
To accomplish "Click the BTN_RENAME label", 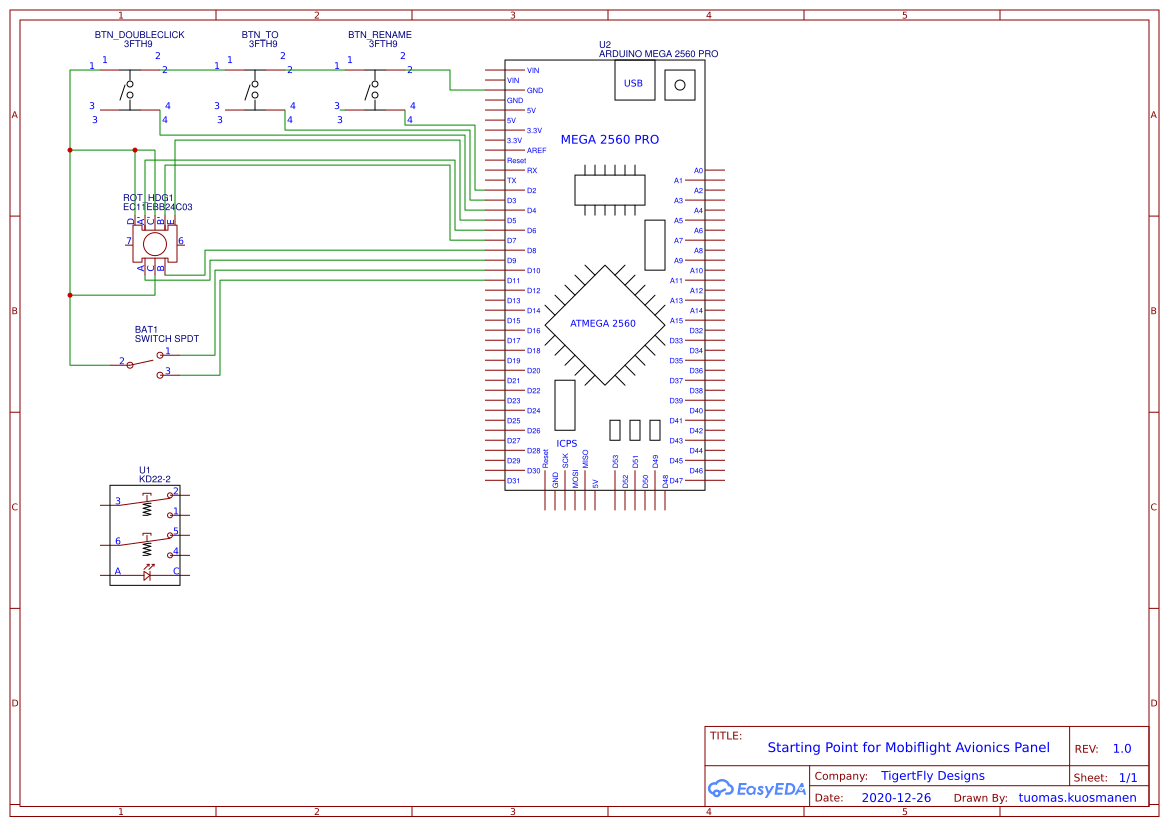I will [x=380, y=35].
